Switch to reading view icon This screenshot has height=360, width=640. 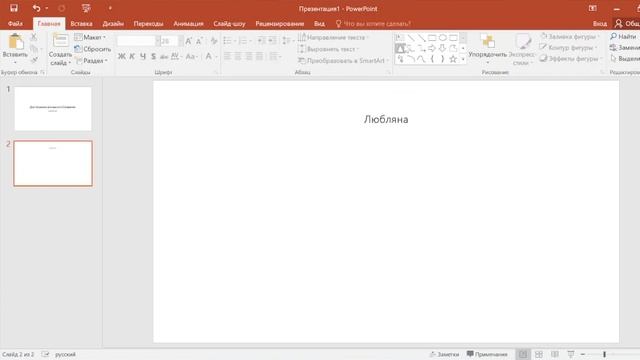[555, 354]
